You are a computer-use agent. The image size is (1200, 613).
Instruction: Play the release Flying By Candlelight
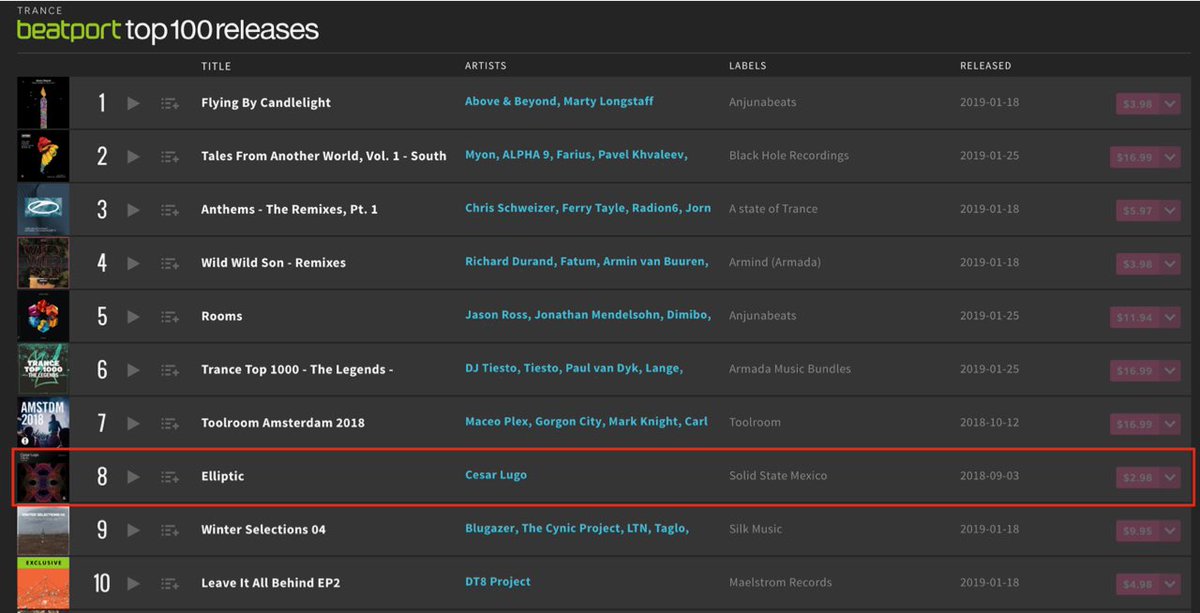(134, 103)
